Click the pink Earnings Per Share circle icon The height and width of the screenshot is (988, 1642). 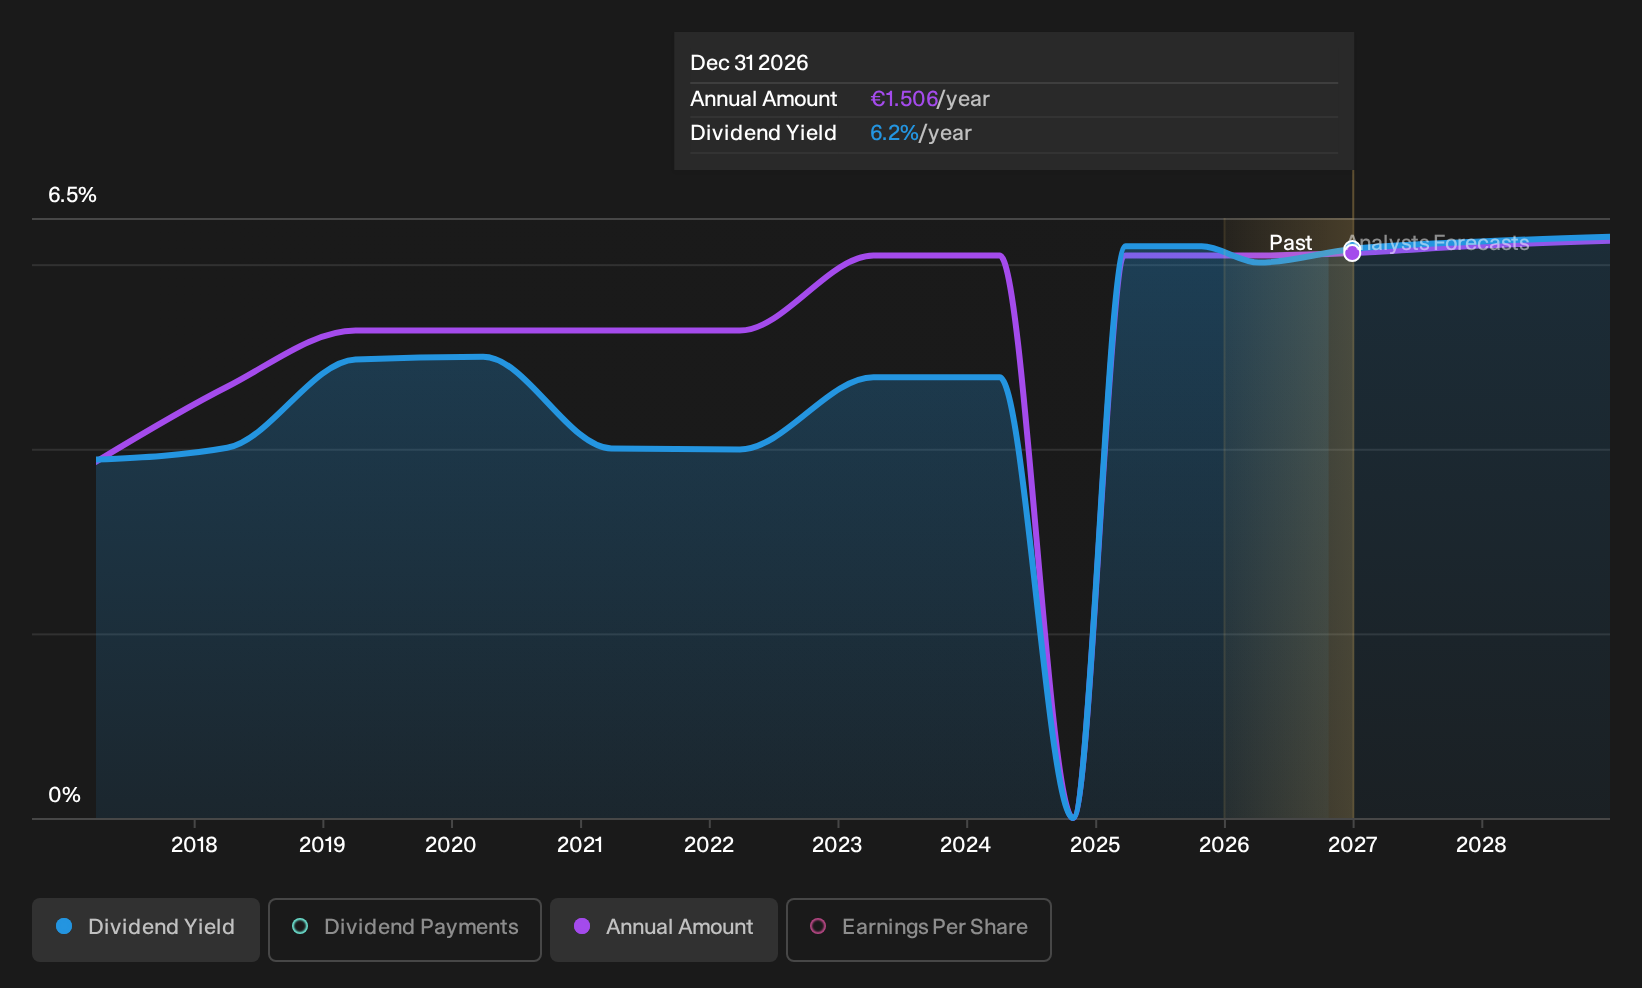[818, 927]
